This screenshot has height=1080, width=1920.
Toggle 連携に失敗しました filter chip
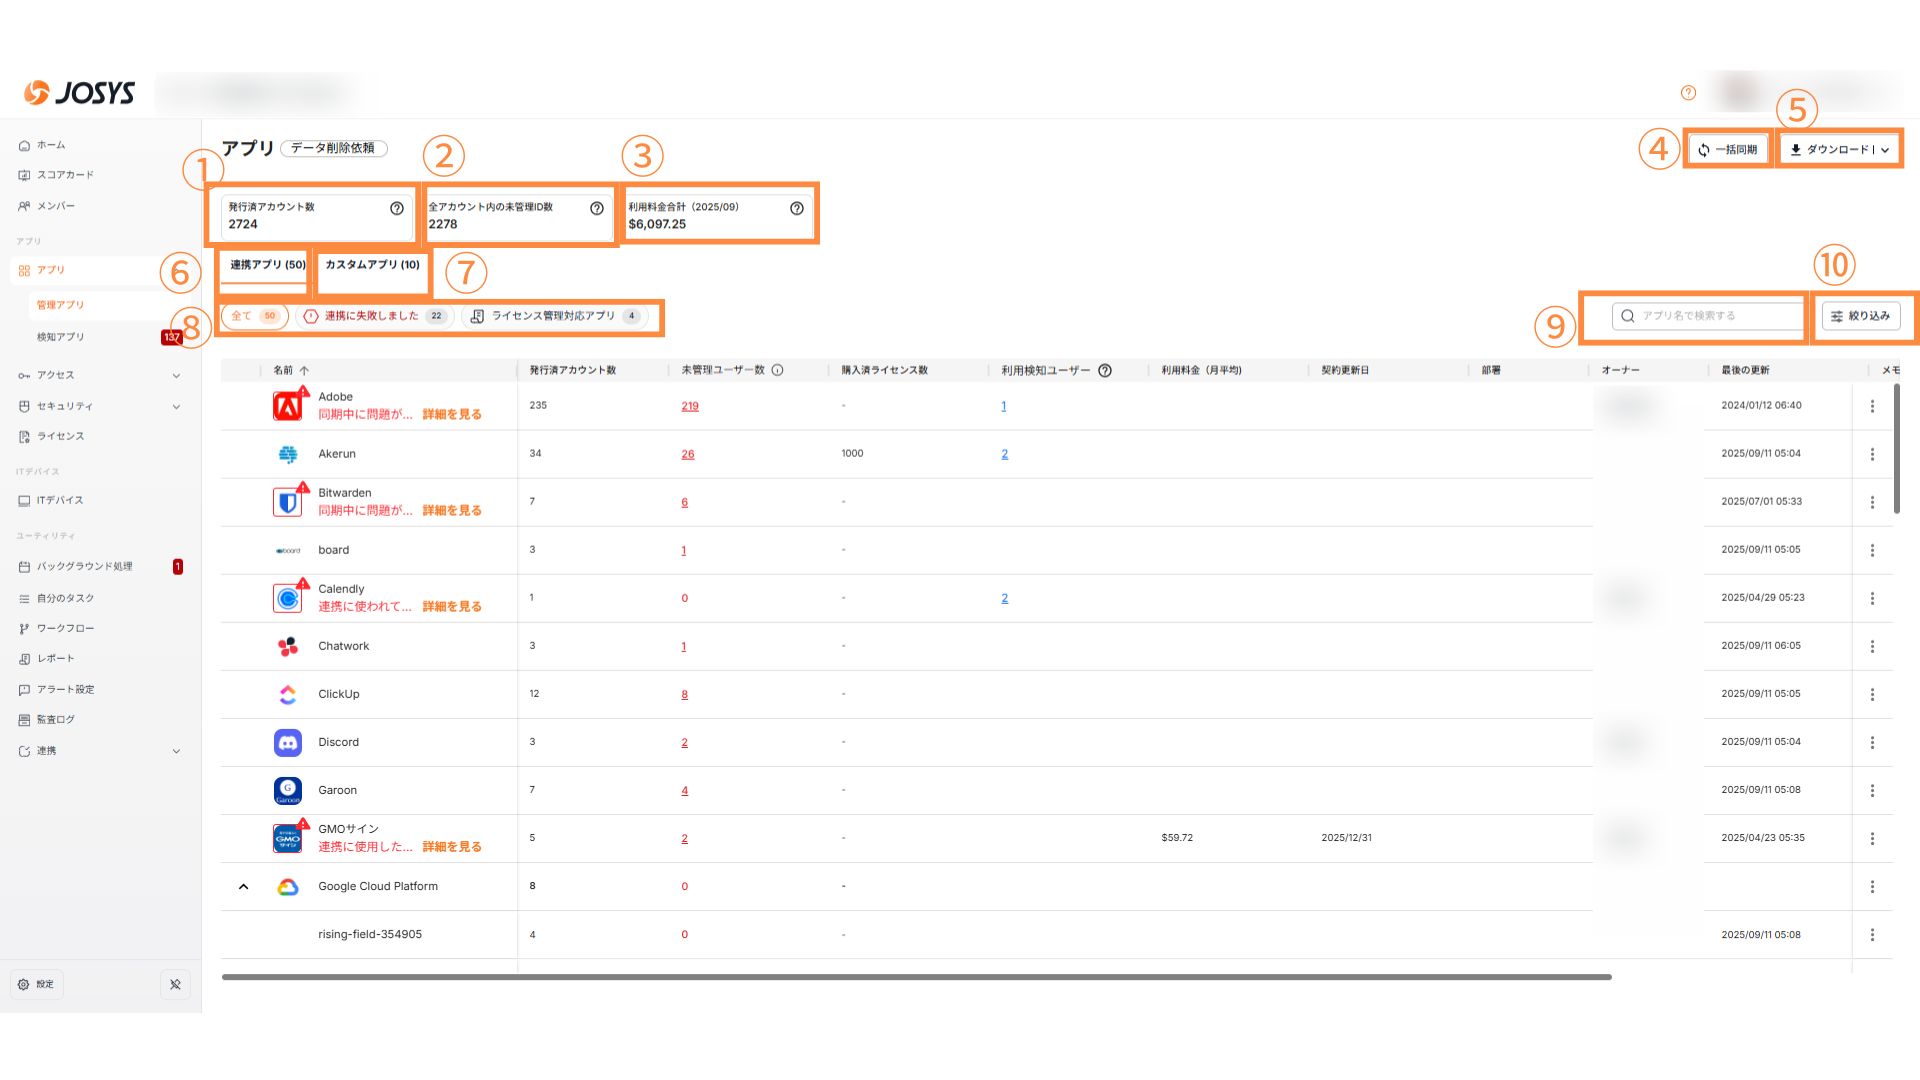click(374, 316)
